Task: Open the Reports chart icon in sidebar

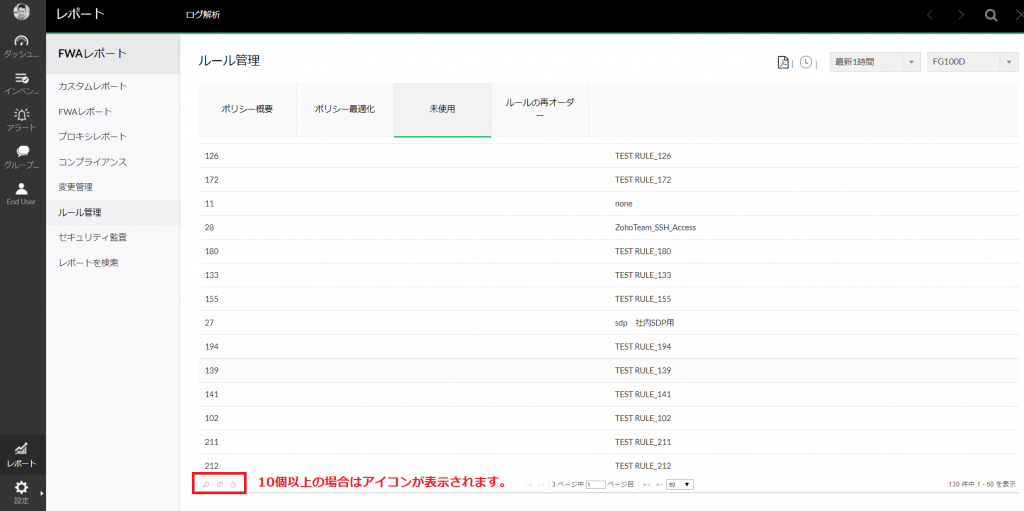Action: tap(22, 448)
